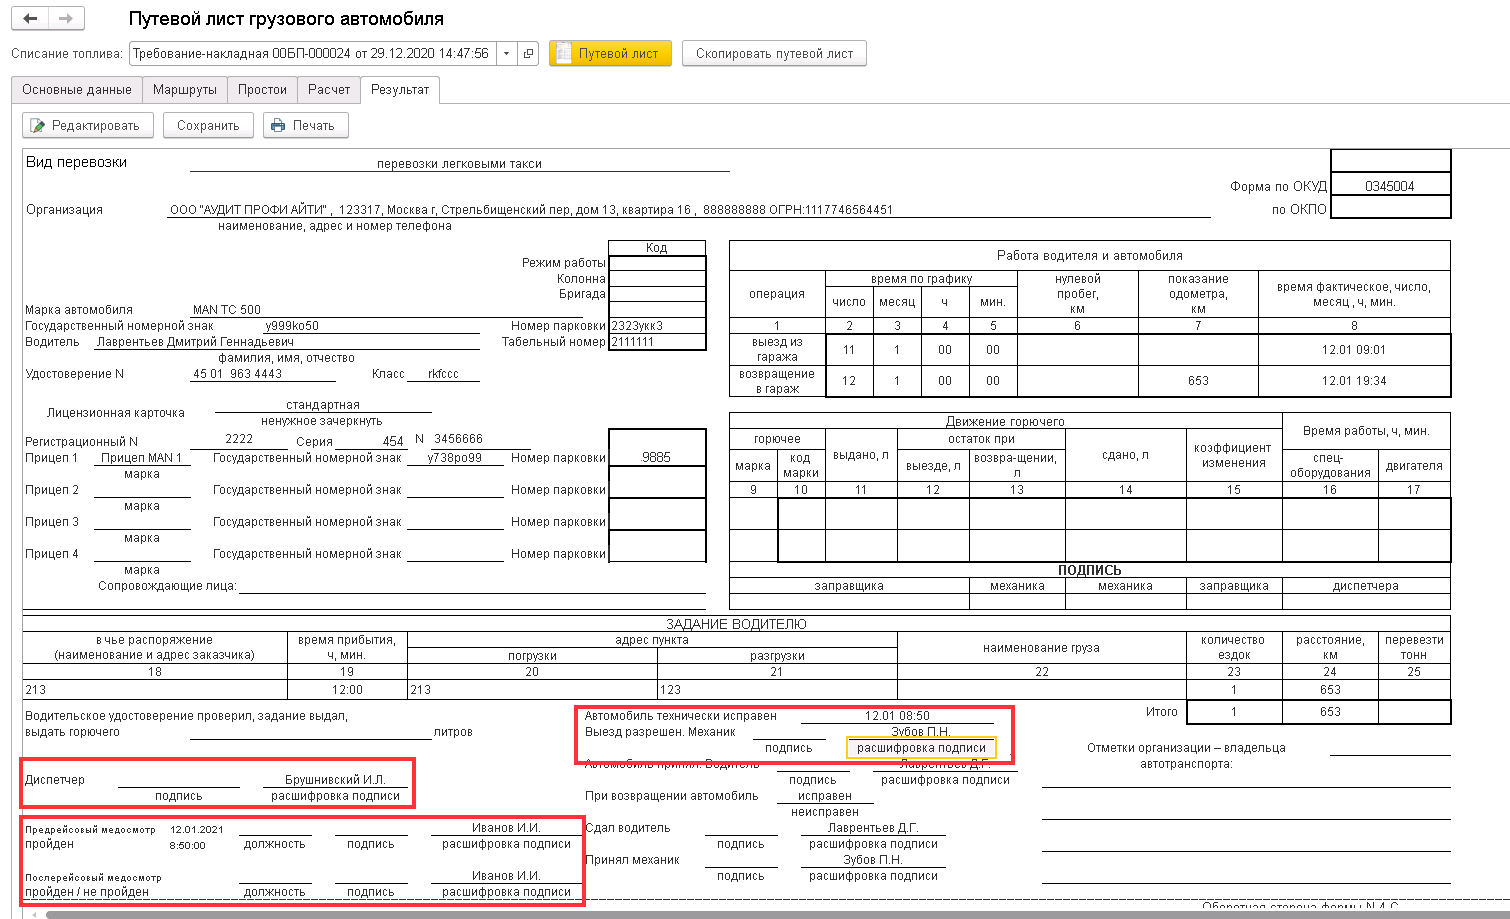Select Сдал водитель name Лаврентьев Д.Г.
Viewport: 1510px width, 919px height.
(873, 828)
